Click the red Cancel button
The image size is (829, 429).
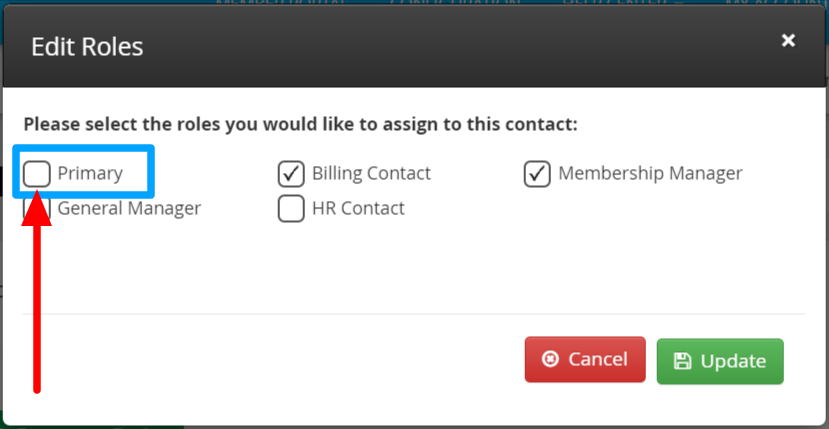click(x=585, y=360)
